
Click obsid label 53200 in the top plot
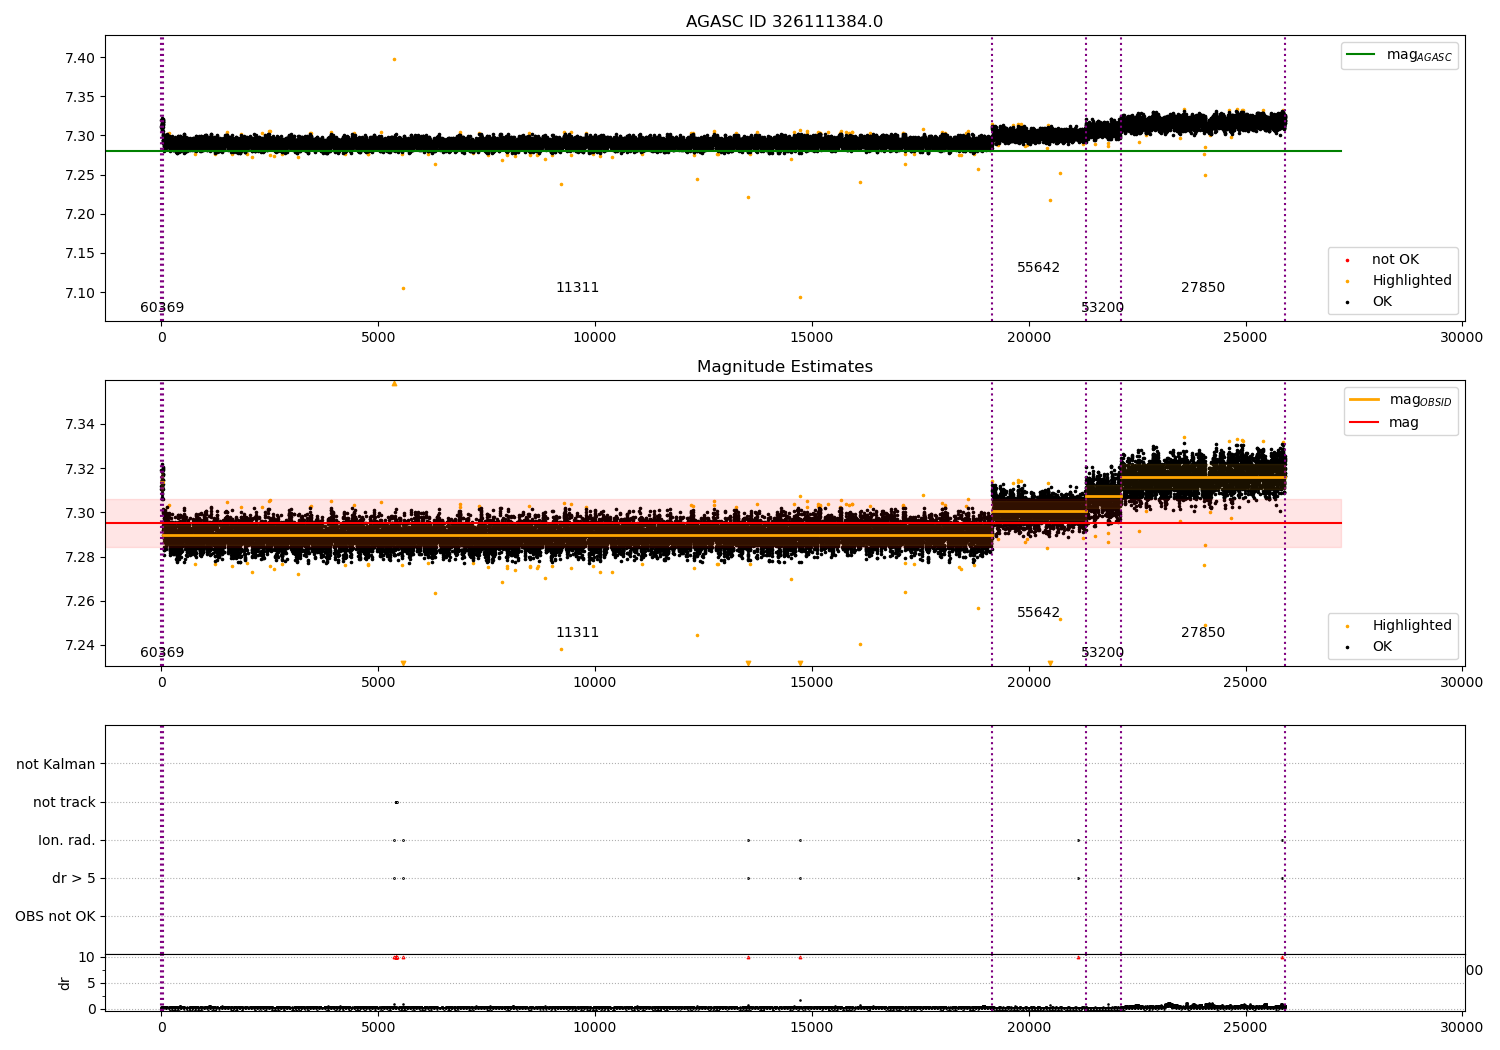(x=1102, y=308)
